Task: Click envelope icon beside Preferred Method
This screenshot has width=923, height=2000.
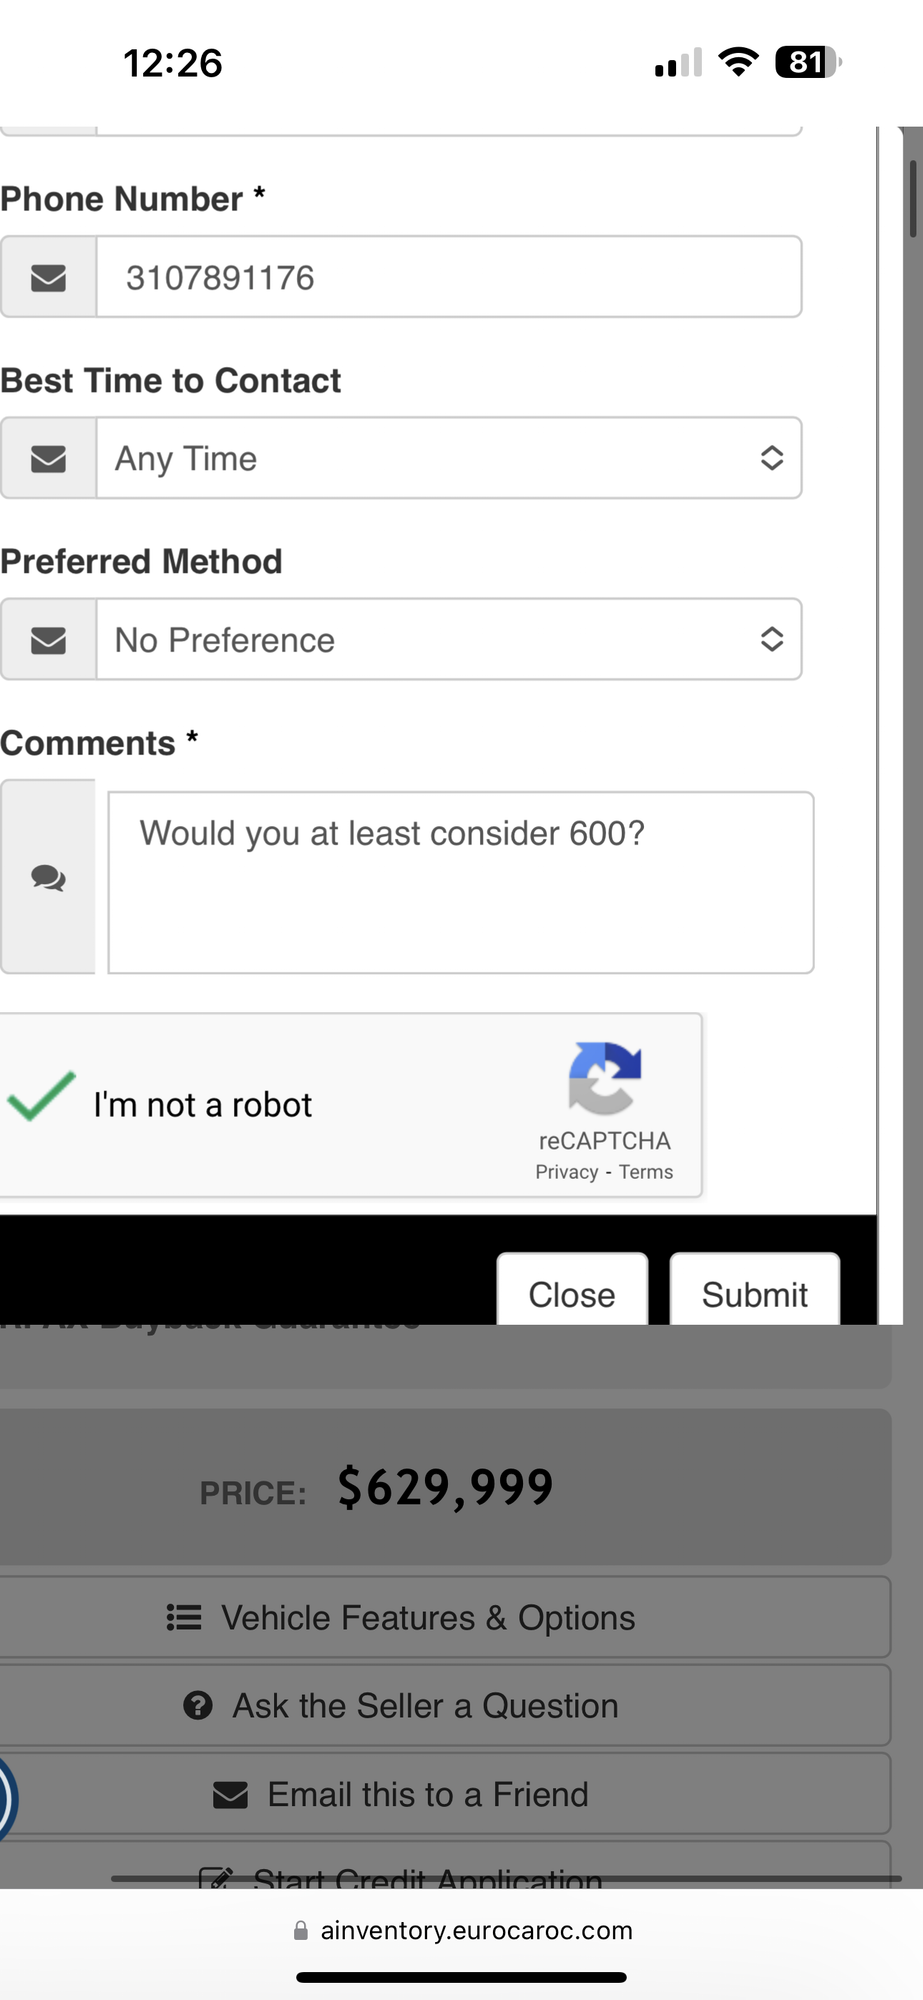Action: click(x=48, y=640)
